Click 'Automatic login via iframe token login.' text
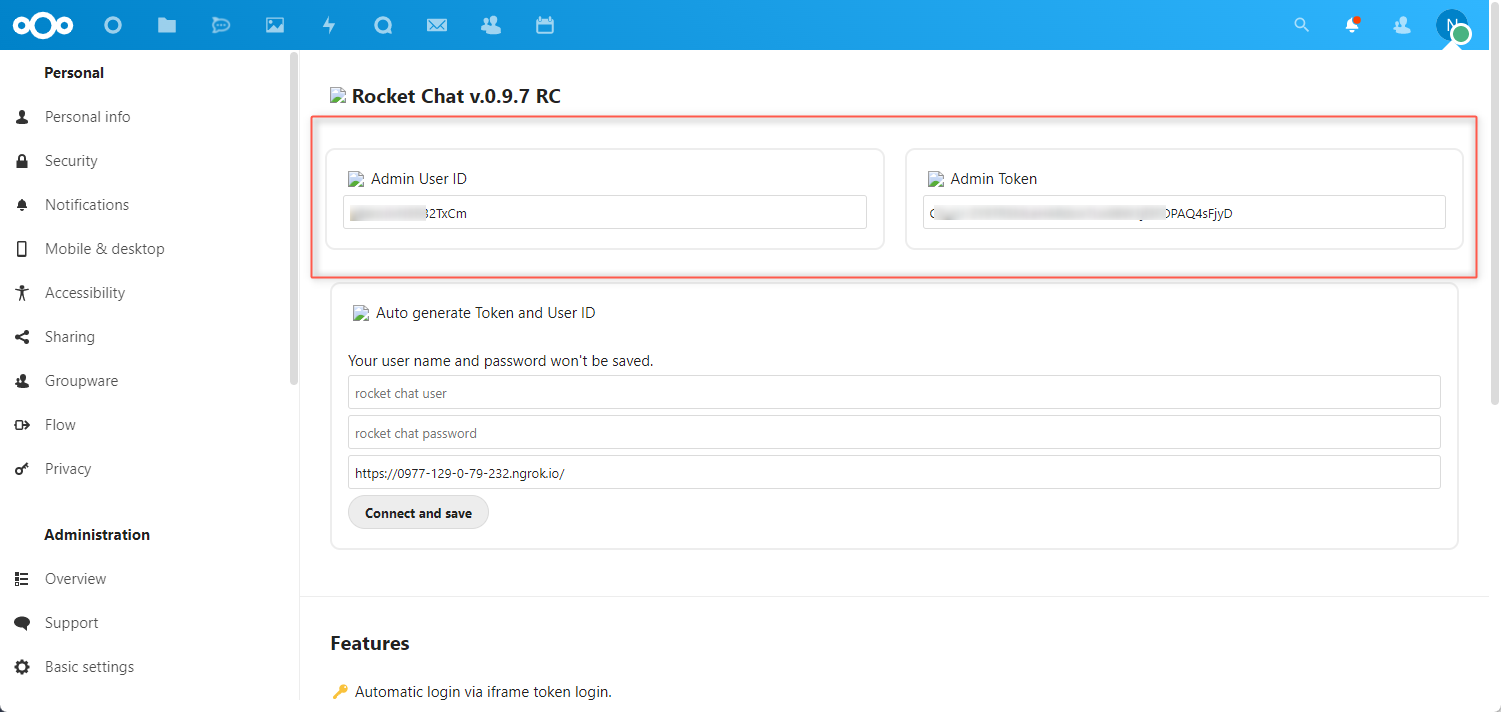The image size is (1501, 712). coord(483,691)
